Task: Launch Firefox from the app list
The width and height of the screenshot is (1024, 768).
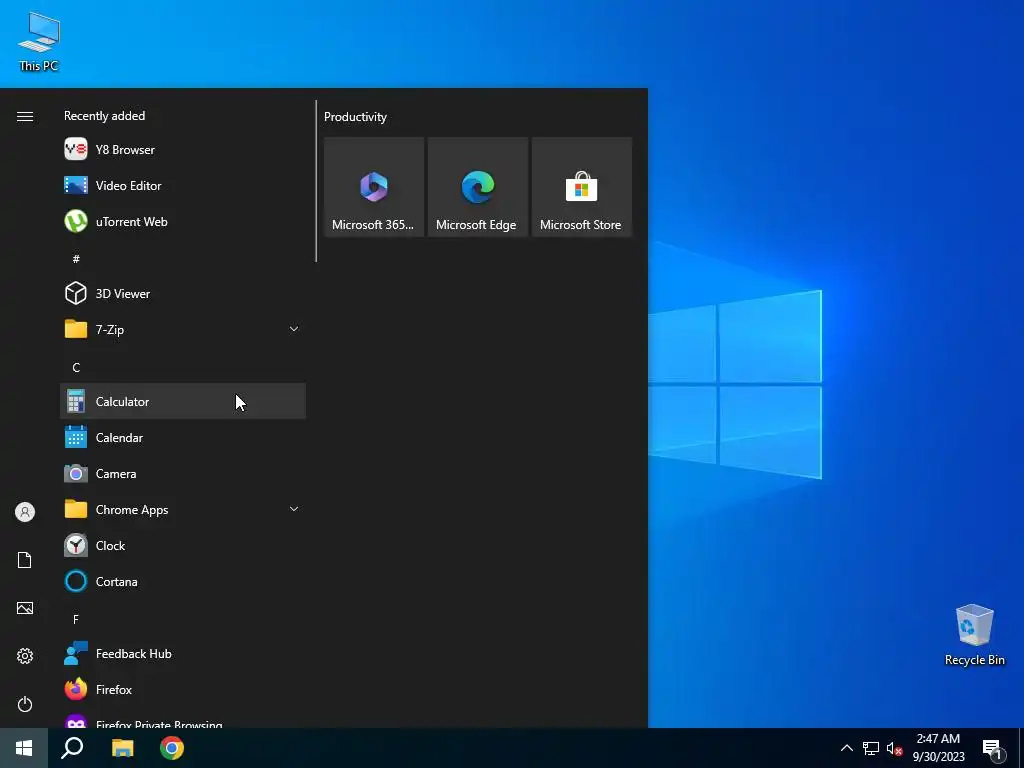Action: (x=182, y=689)
